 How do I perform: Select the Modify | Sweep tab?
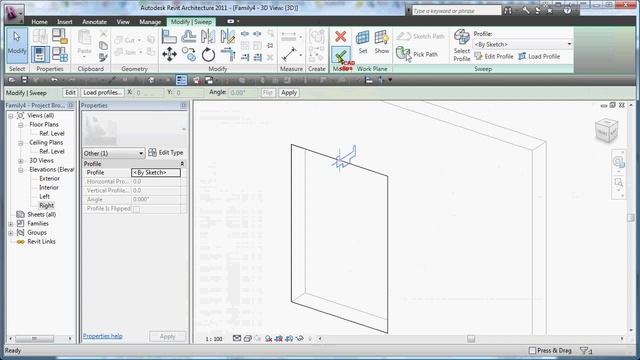coord(191,22)
